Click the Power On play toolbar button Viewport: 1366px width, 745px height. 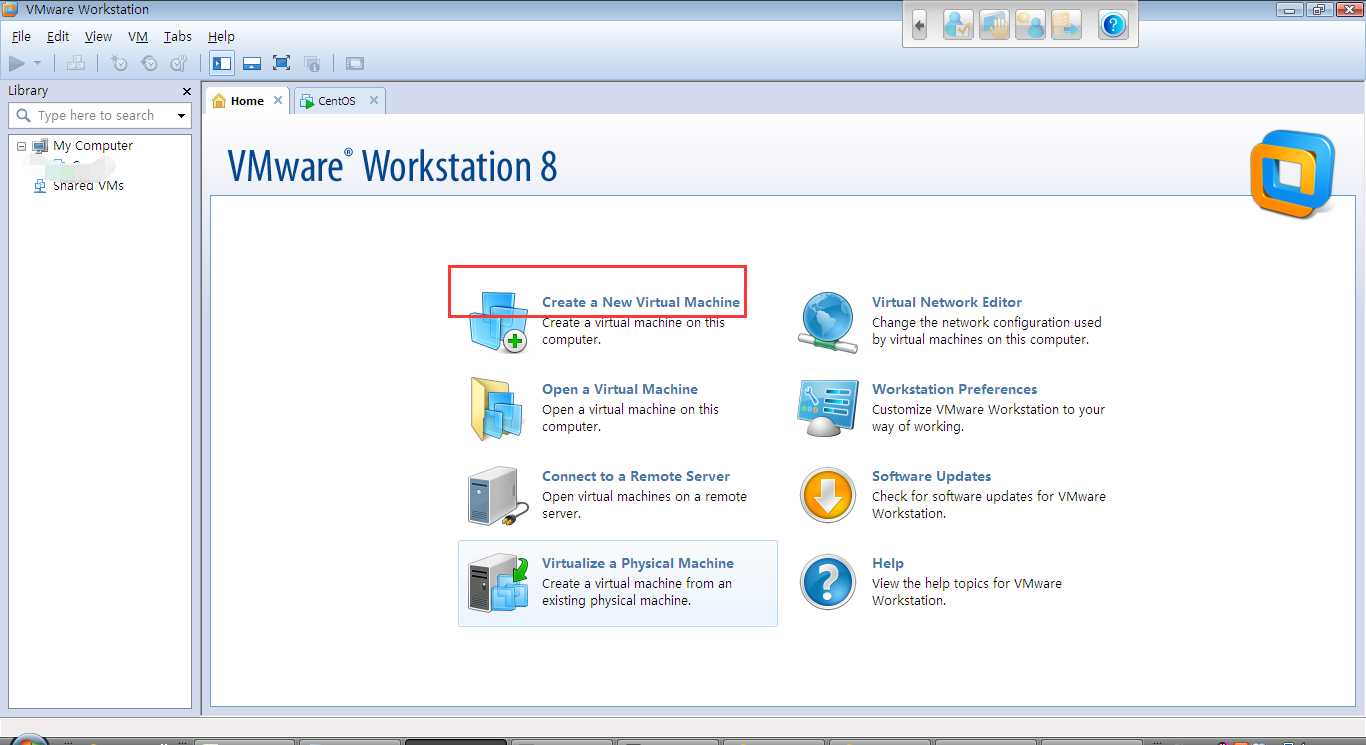[x=17, y=63]
